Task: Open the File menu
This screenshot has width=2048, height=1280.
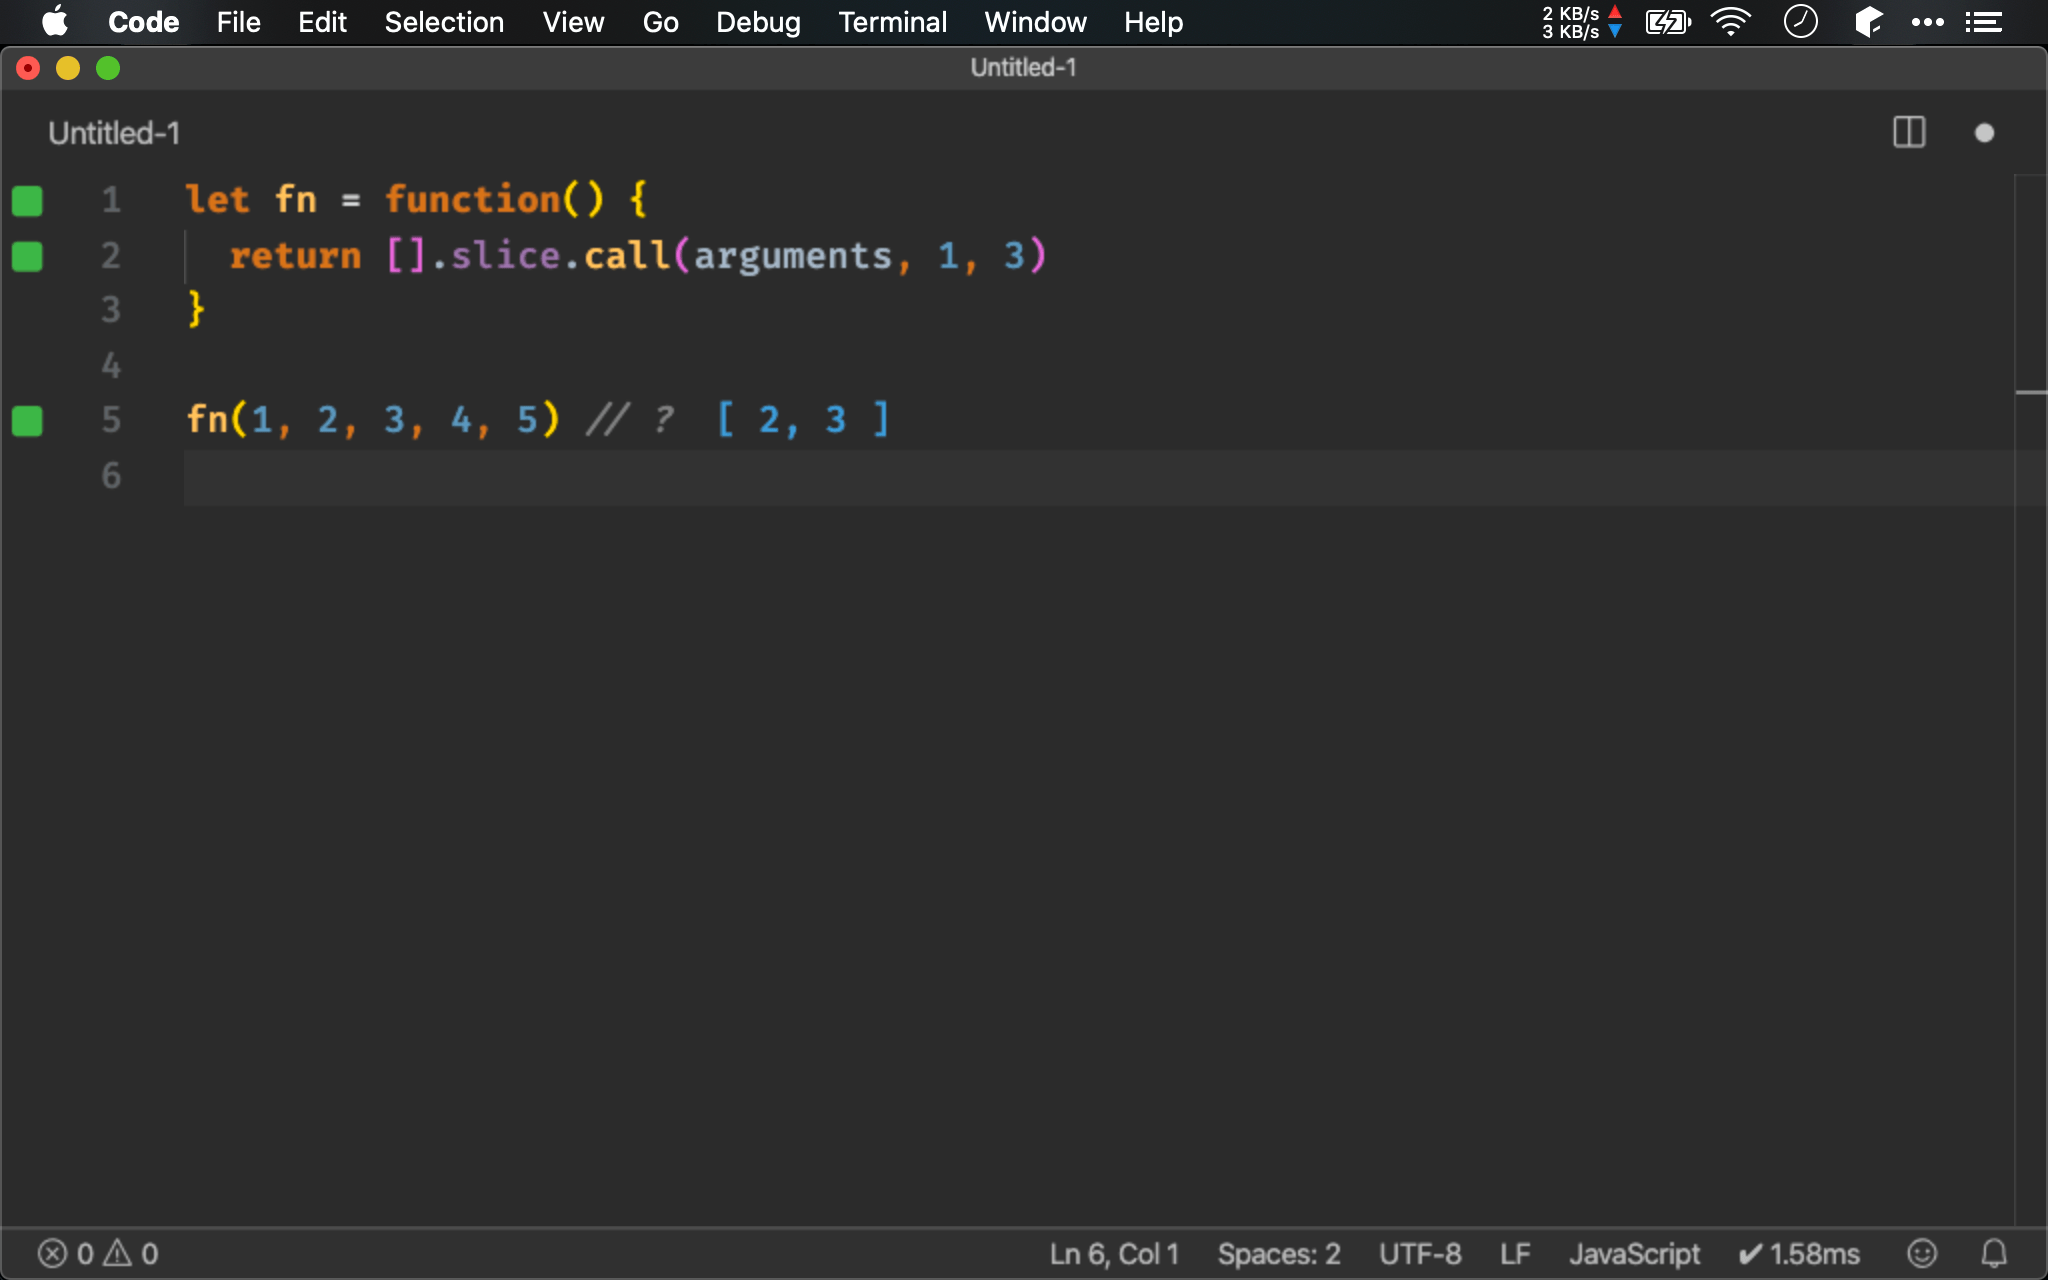Action: [236, 22]
